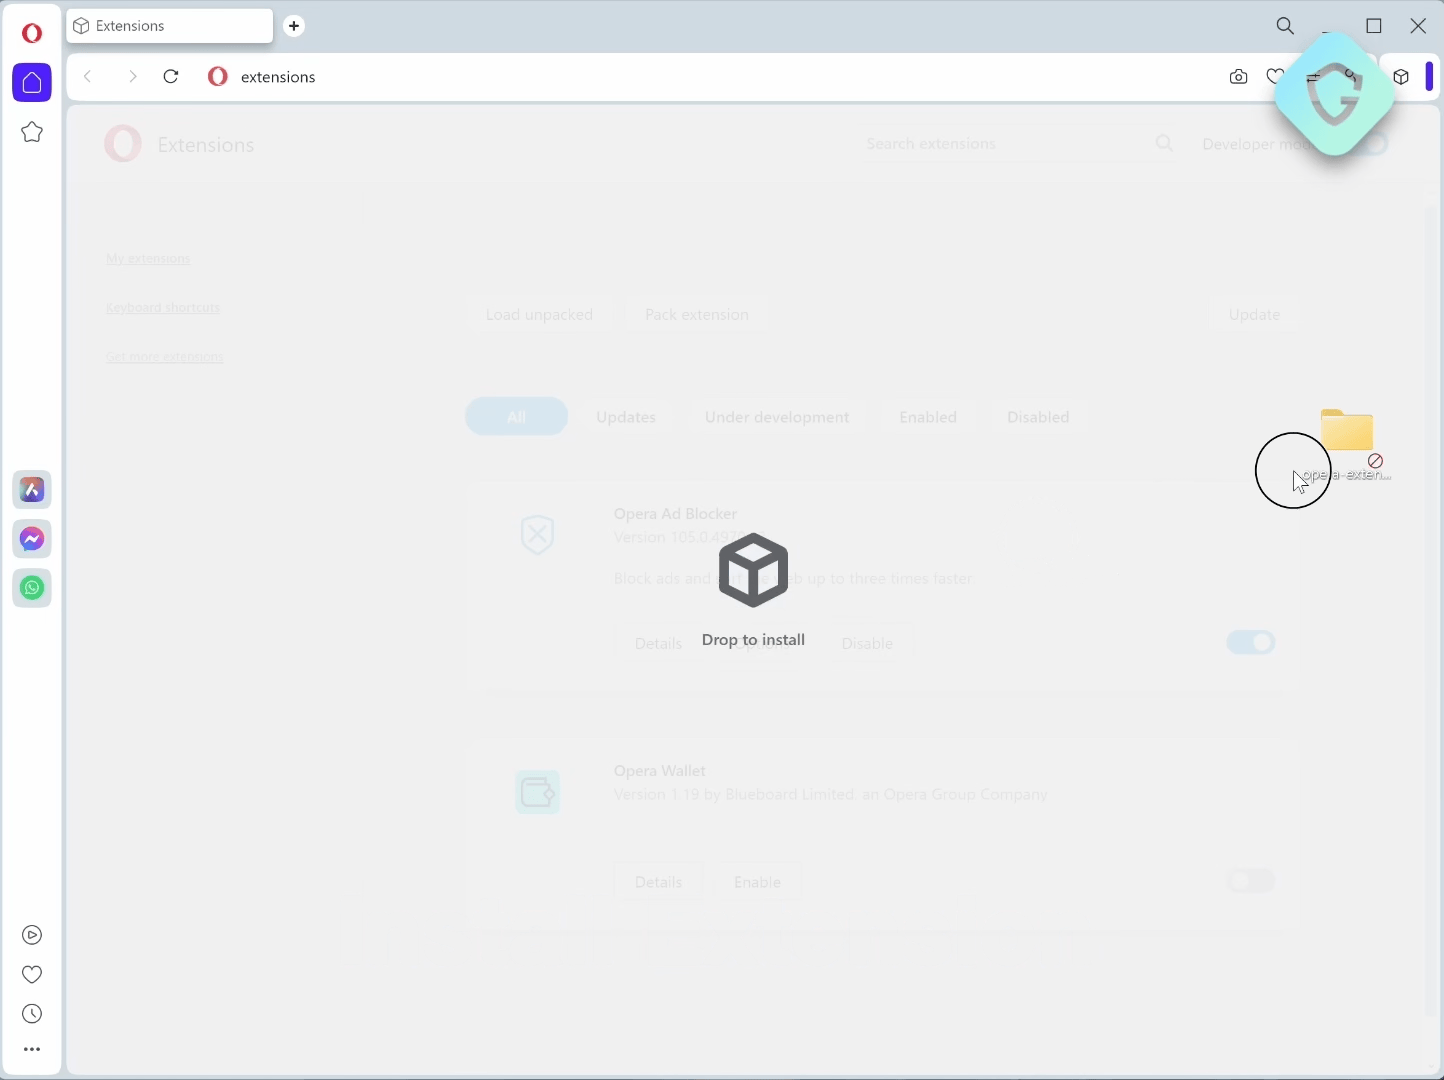Go to the Start Page home icon

pyautogui.click(x=32, y=83)
